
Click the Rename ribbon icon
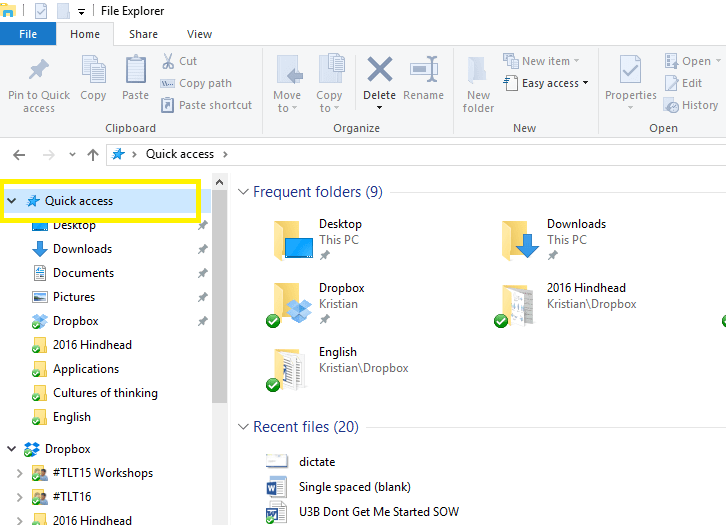(x=423, y=72)
